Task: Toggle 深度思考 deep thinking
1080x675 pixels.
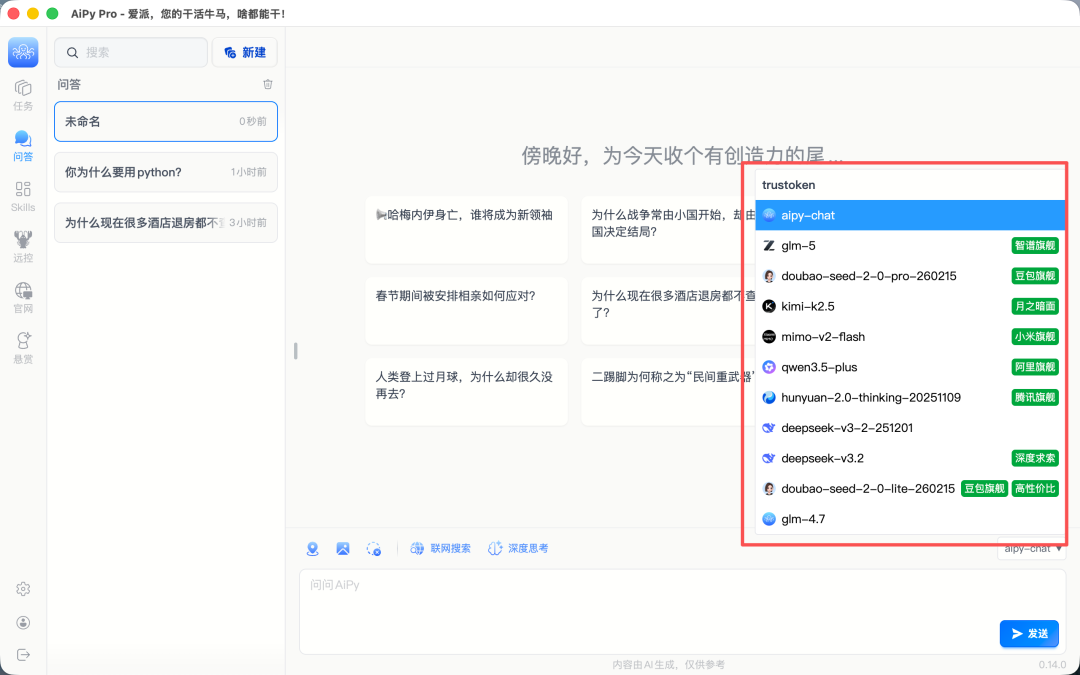Action: click(518, 548)
